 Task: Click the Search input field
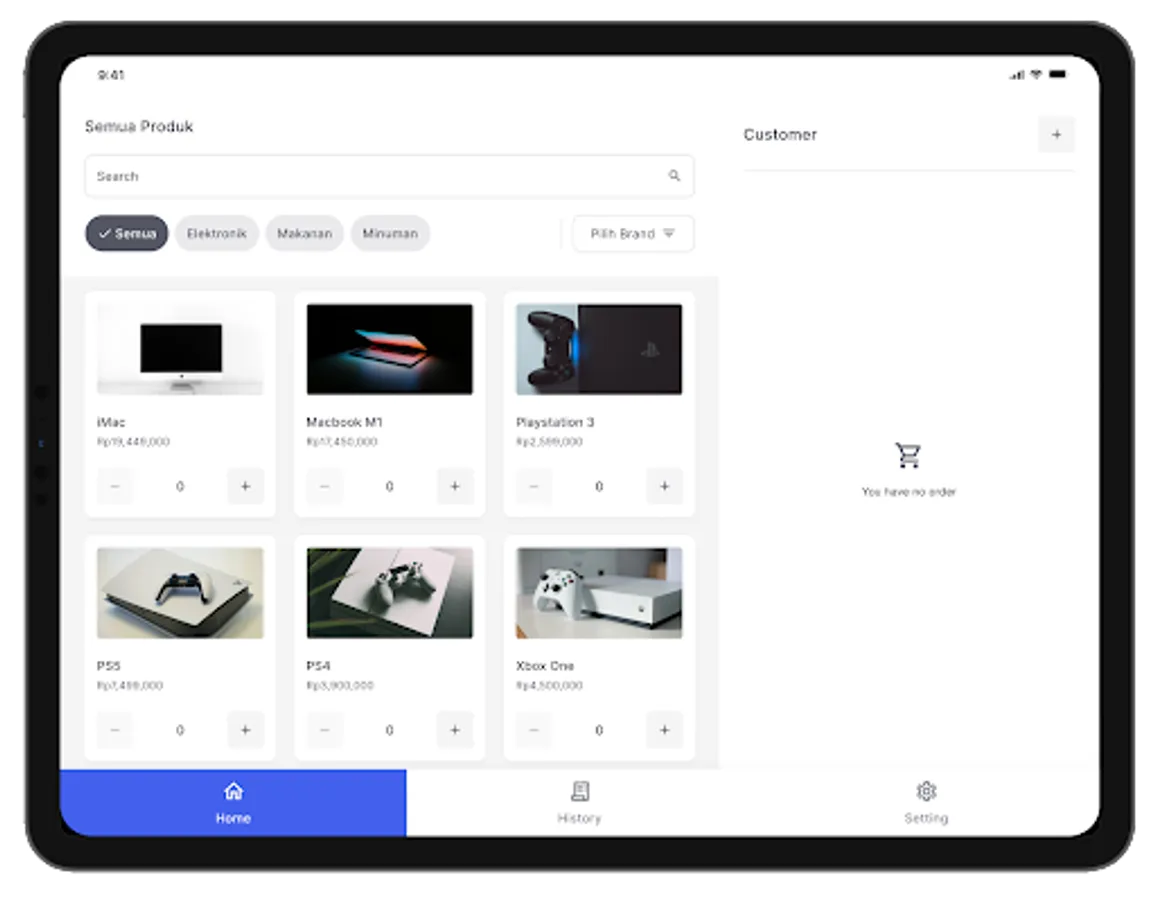(x=389, y=176)
